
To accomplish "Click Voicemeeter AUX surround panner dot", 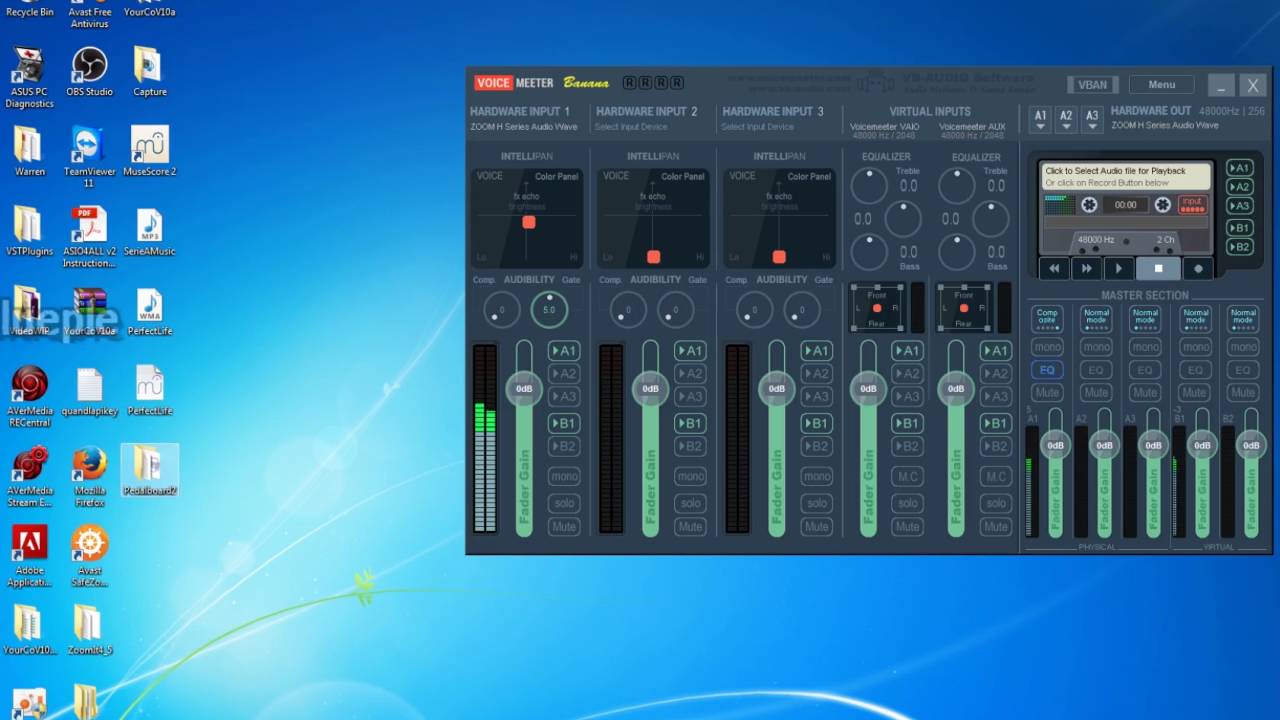I will pos(963,308).
